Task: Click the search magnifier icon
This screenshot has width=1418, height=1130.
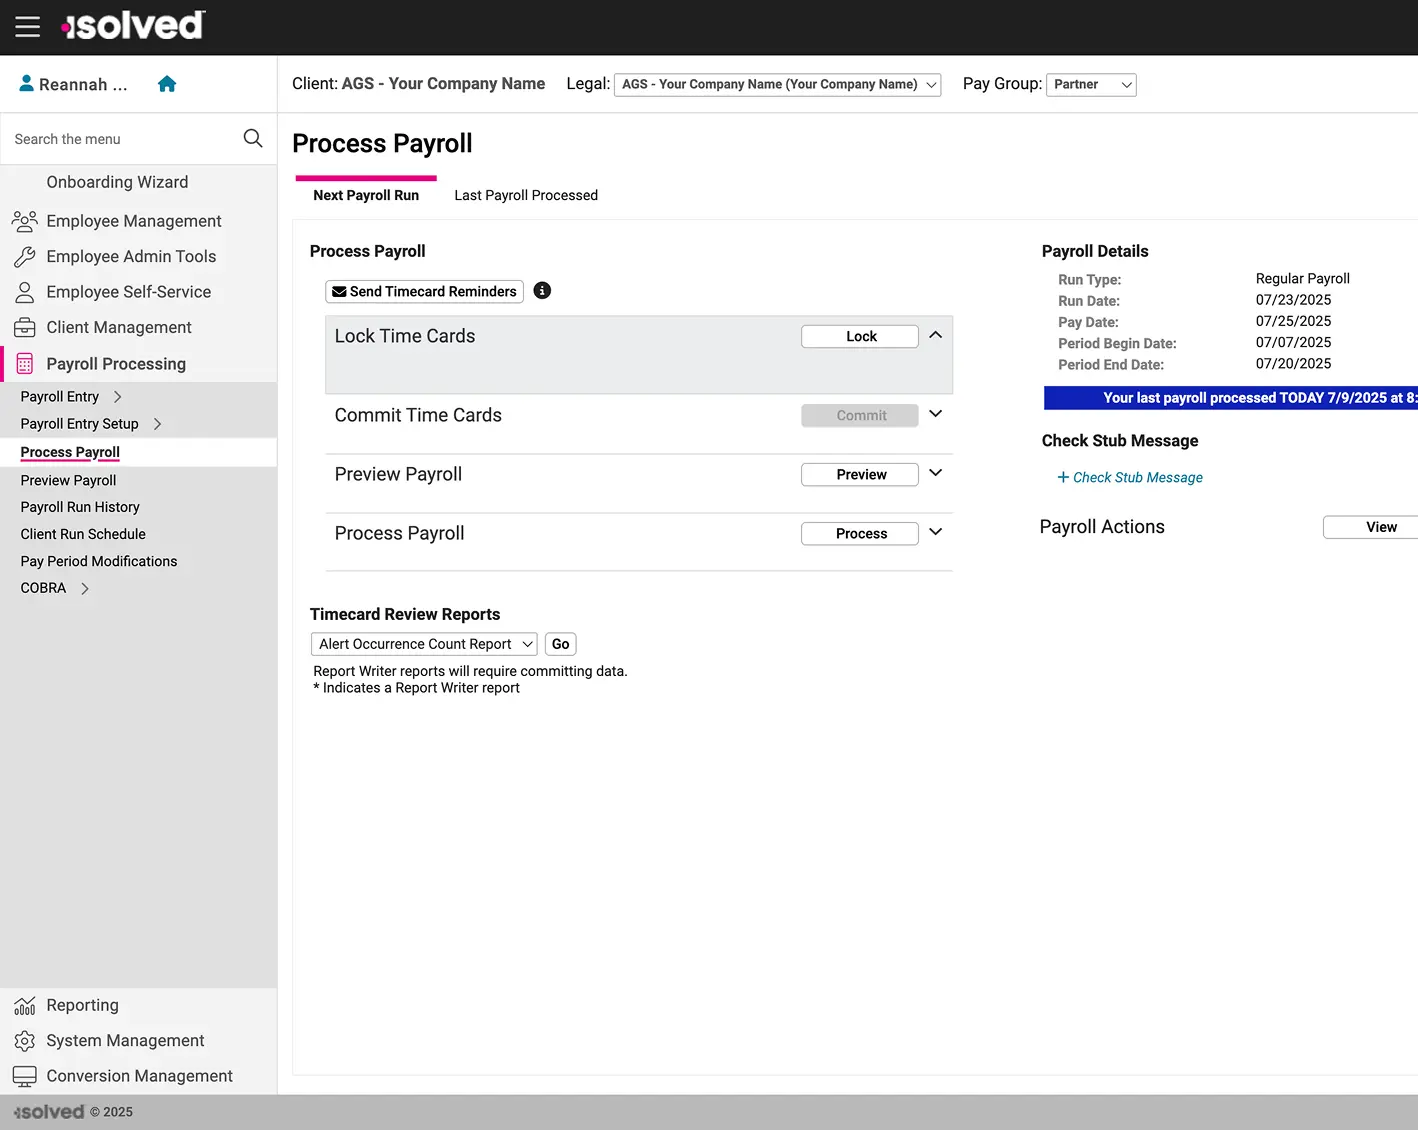Action: [x=252, y=138]
